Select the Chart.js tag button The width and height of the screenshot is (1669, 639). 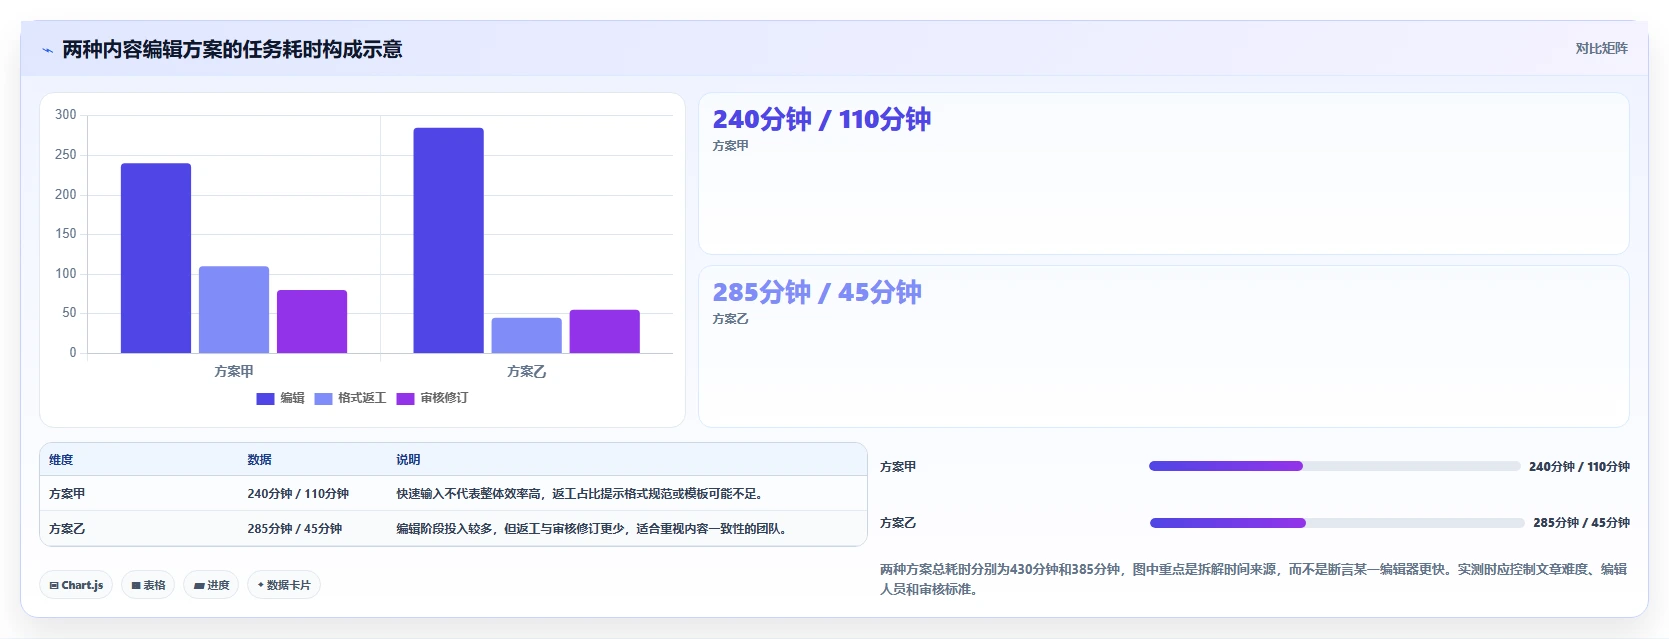(x=76, y=585)
